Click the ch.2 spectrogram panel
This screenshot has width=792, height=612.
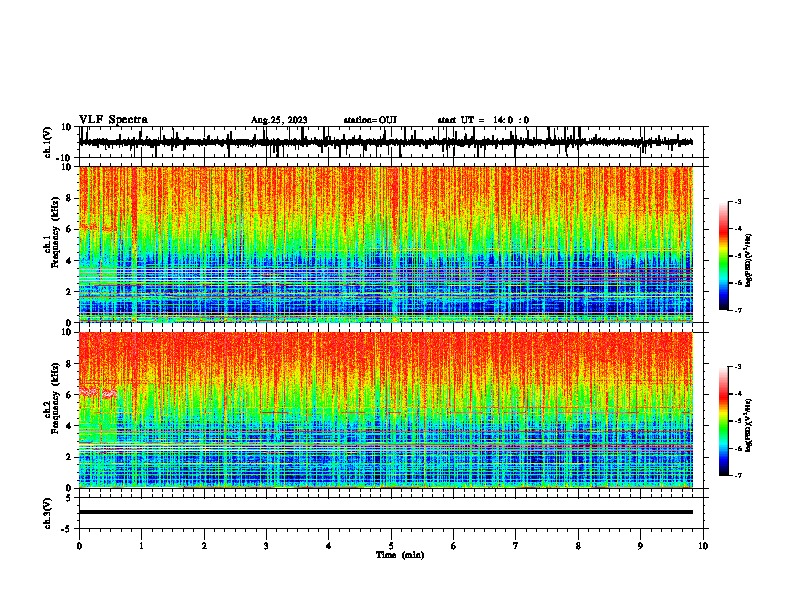pos(386,410)
